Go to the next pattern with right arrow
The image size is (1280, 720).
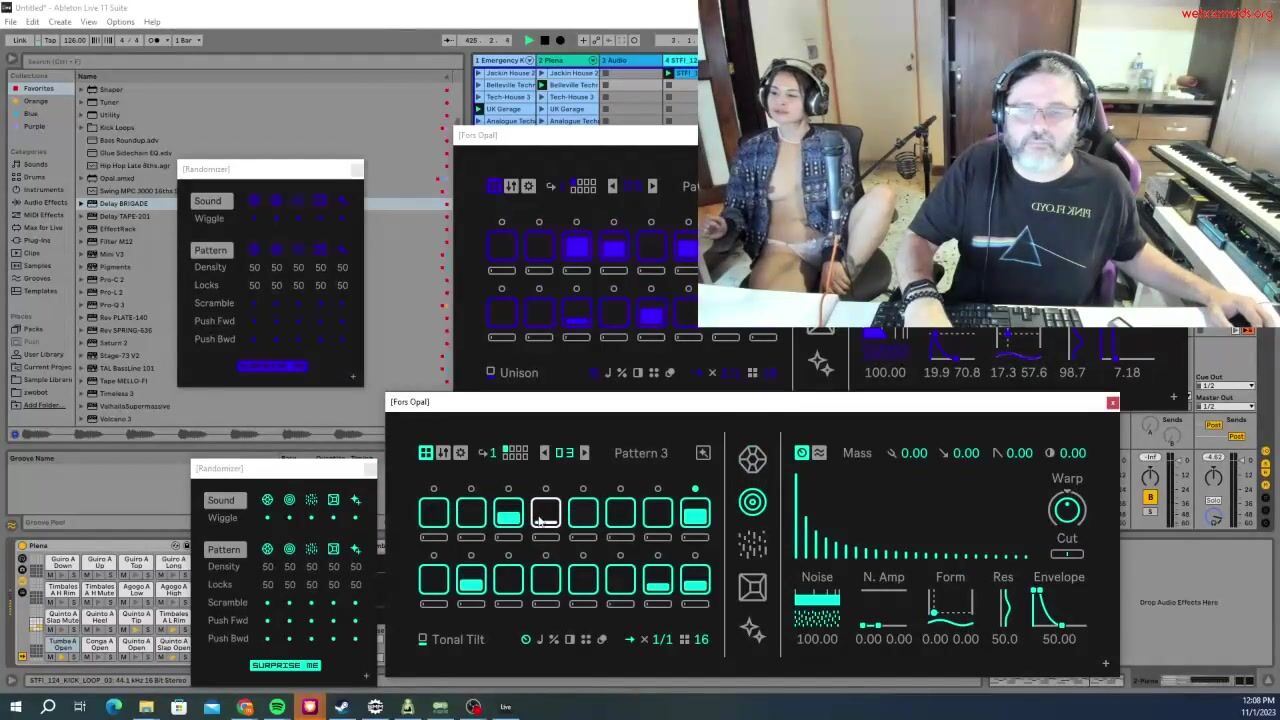pyautogui.click(x=585, y=453)
